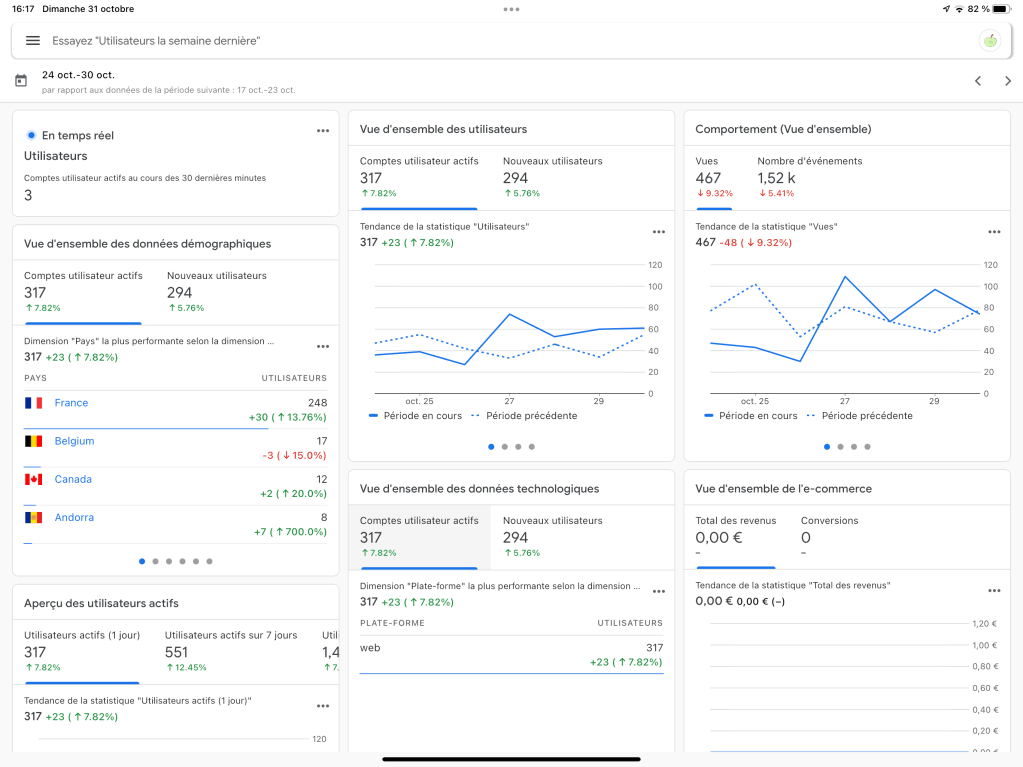Open more options for Utilisateurs trend chart
Viewport: 1023px width, 767px height.
coord(658,232)
